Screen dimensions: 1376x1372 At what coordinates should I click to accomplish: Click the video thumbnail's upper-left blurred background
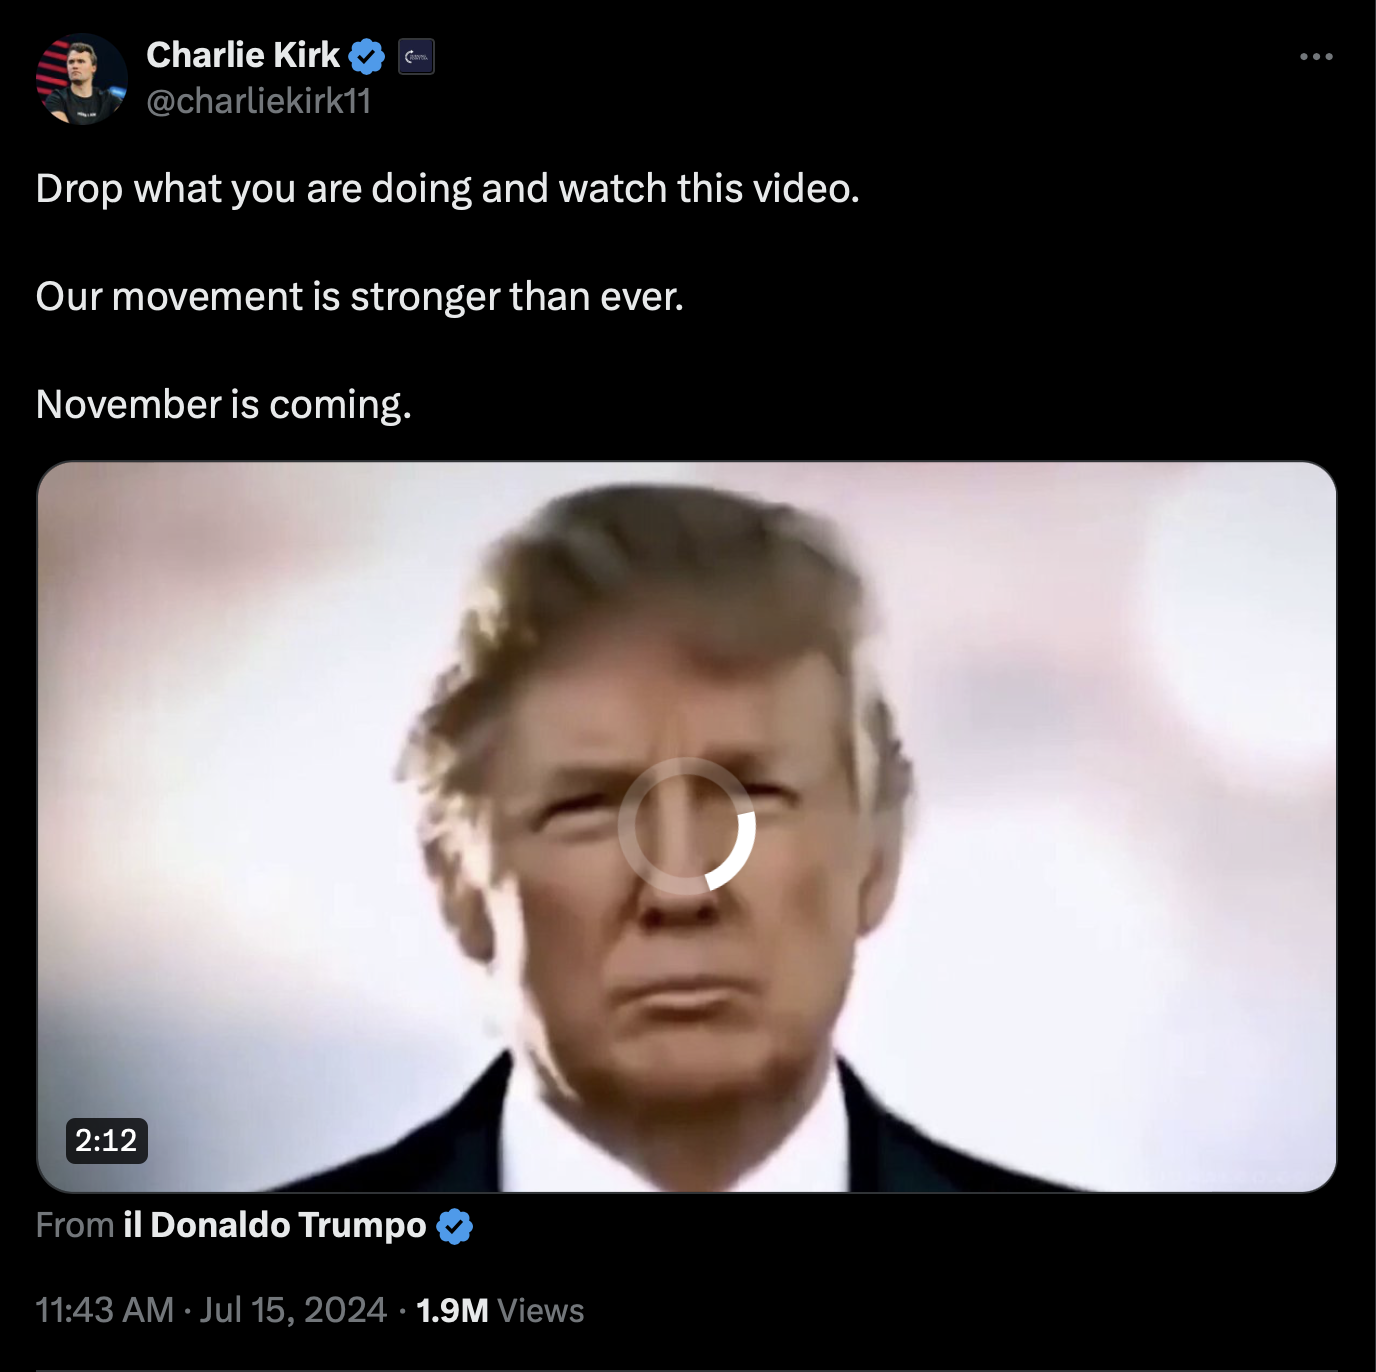tap(200, 580)
